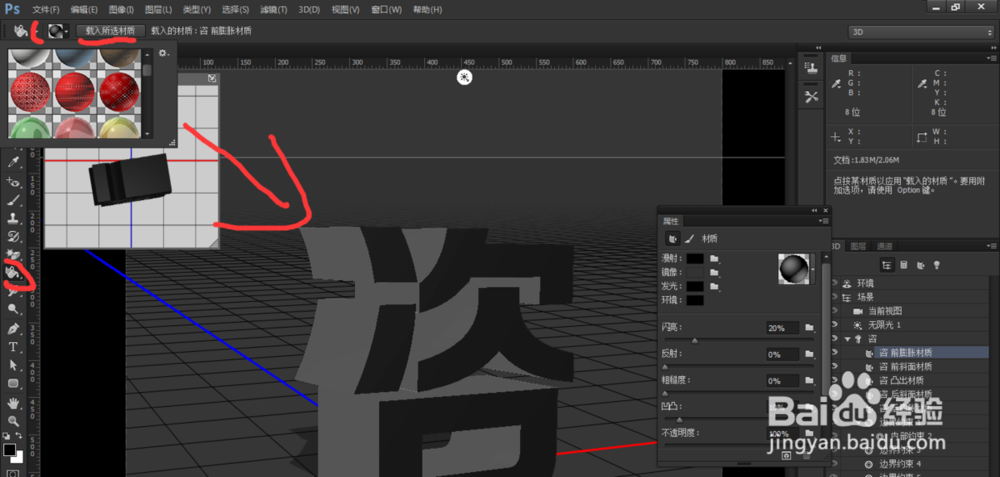
Task: Click the 3D Material Drop tool
Action: [14, 272]
